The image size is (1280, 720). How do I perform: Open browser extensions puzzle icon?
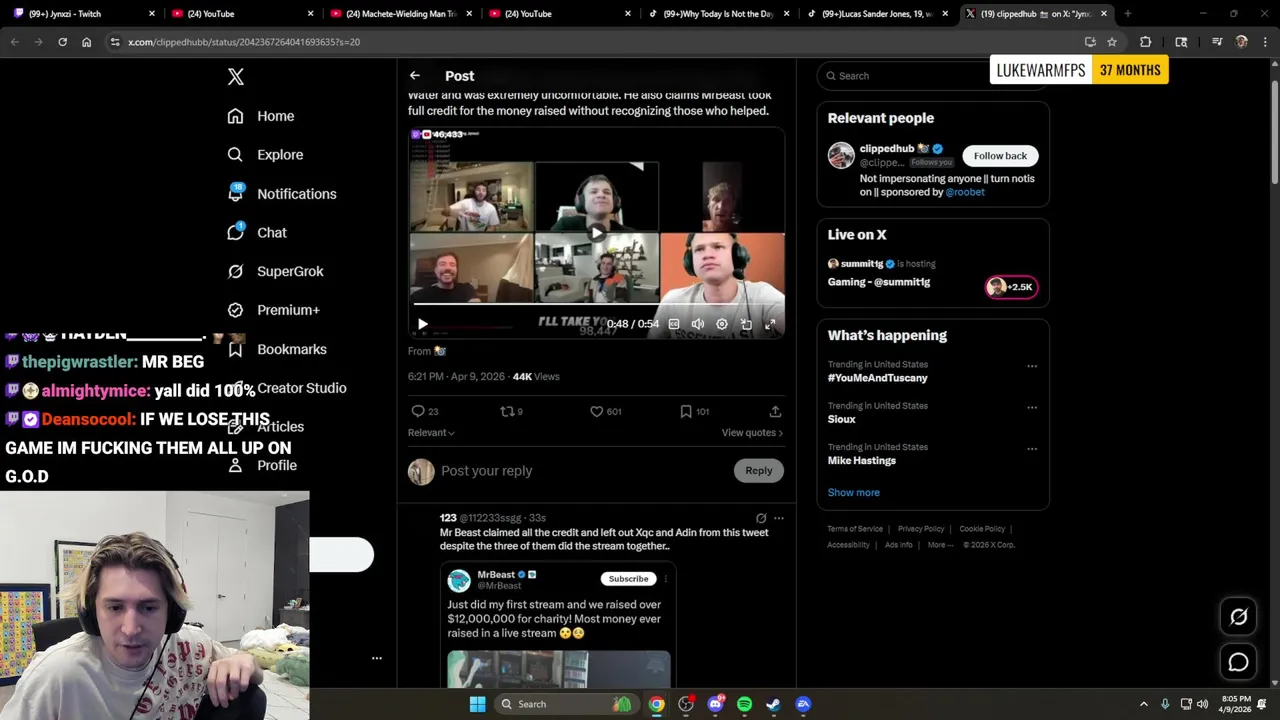tap(1145, 42)
